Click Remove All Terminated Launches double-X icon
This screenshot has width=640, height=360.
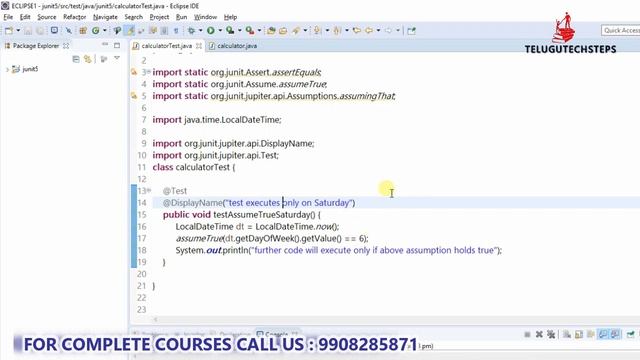click(x=551, y=335)
